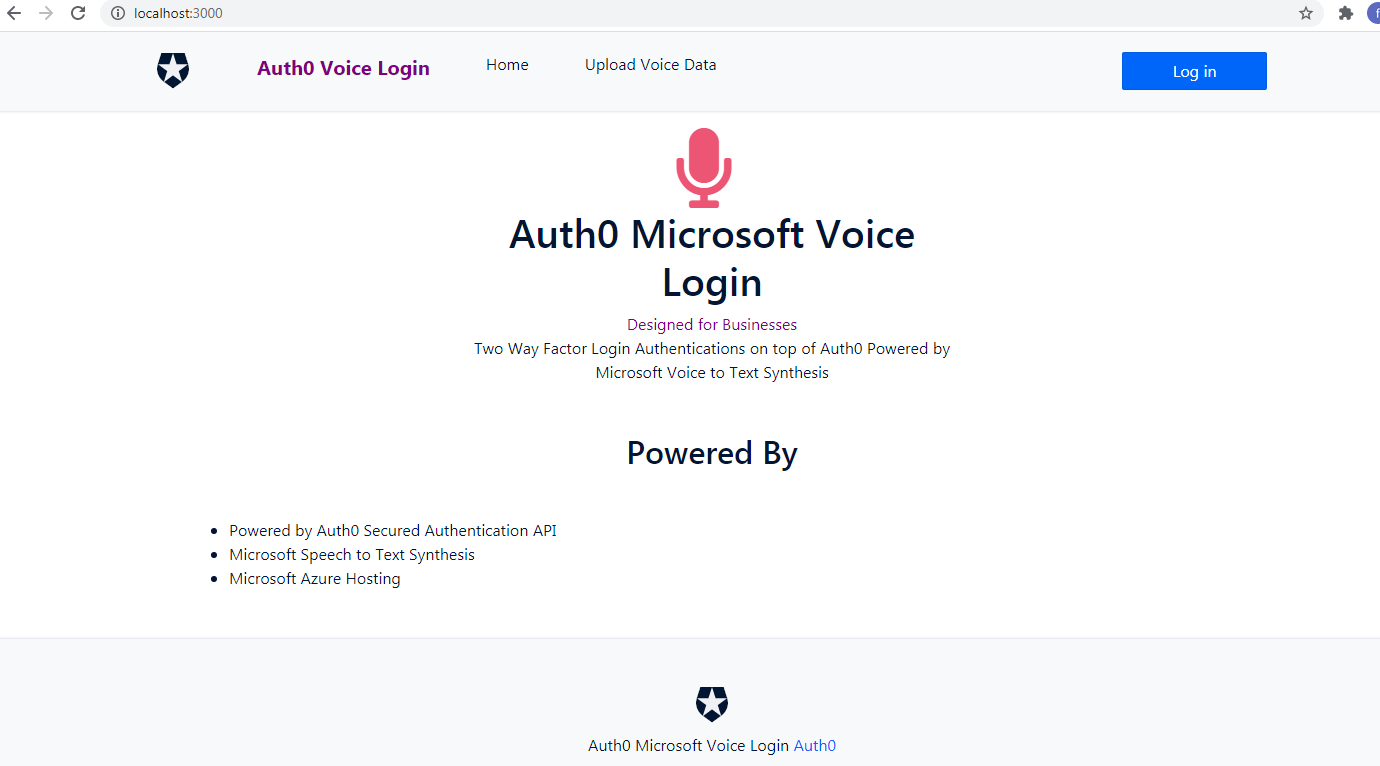The width and height of the screenshot is (1380, 766).
Task: Click Powered by Auth0 Secured Authentication API
Action: point(393,530)
